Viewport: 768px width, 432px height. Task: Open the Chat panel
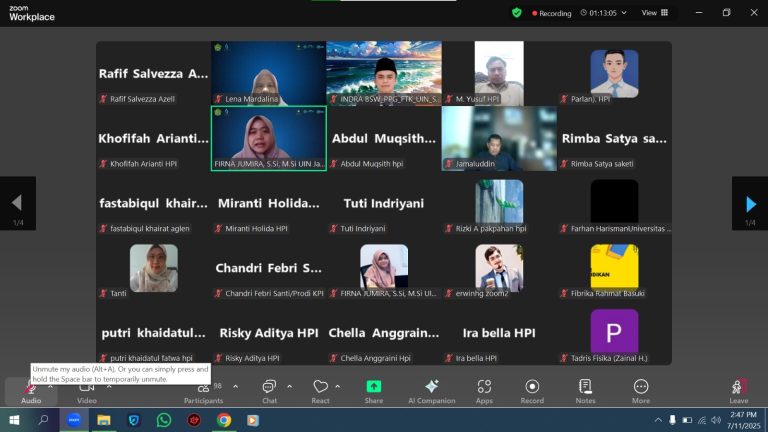tap(269, 390)
